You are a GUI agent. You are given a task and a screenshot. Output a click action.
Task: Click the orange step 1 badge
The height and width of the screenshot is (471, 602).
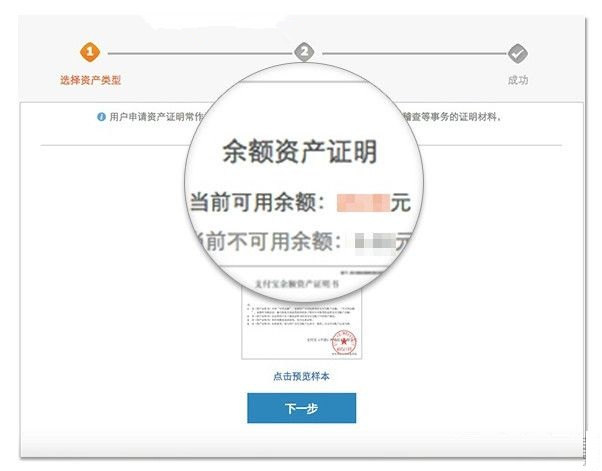click(x=90, y=52)
